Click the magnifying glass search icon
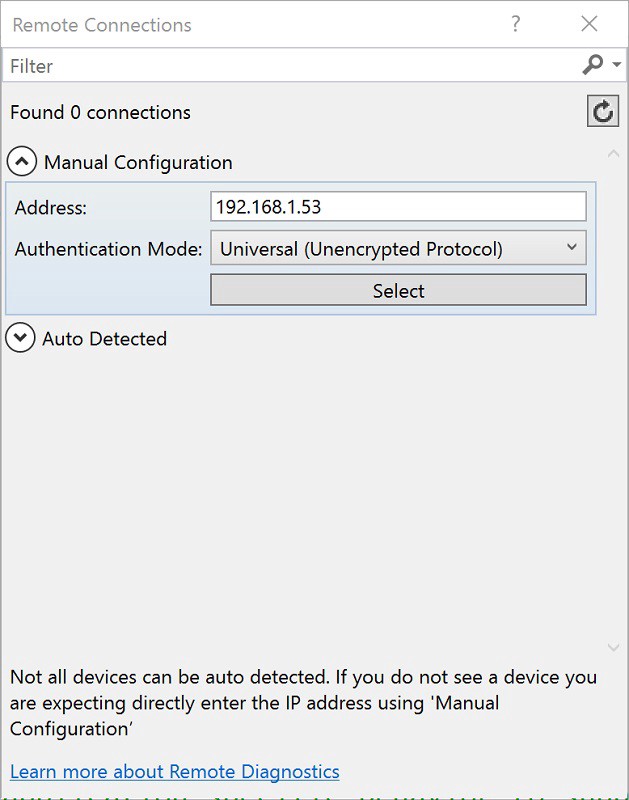The width and height of the screenshot is (629, 800). point(593,65)
